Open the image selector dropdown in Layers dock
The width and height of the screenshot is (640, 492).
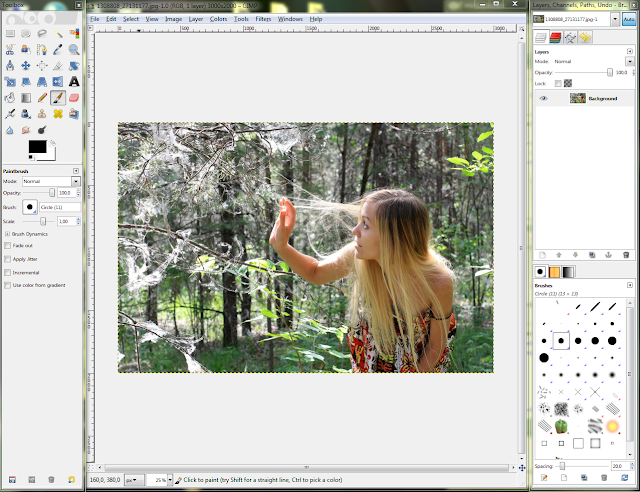[615, 19]
